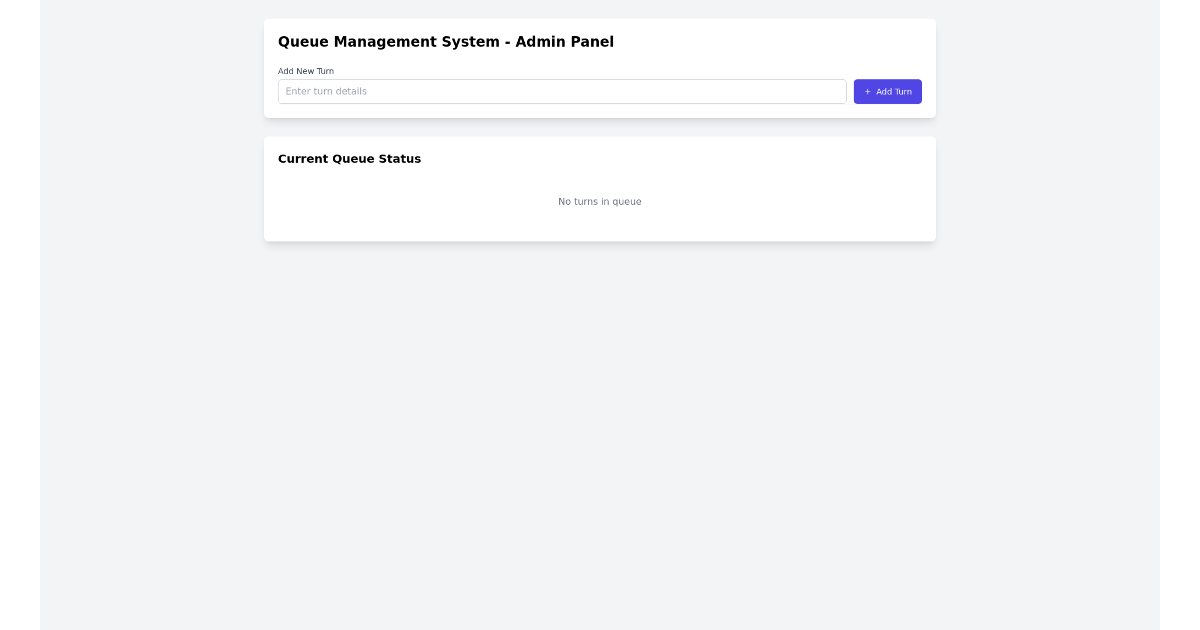Click the plus icon on Add Turn button
Screen dimensions: 1200x630
[x=867, y=91]
